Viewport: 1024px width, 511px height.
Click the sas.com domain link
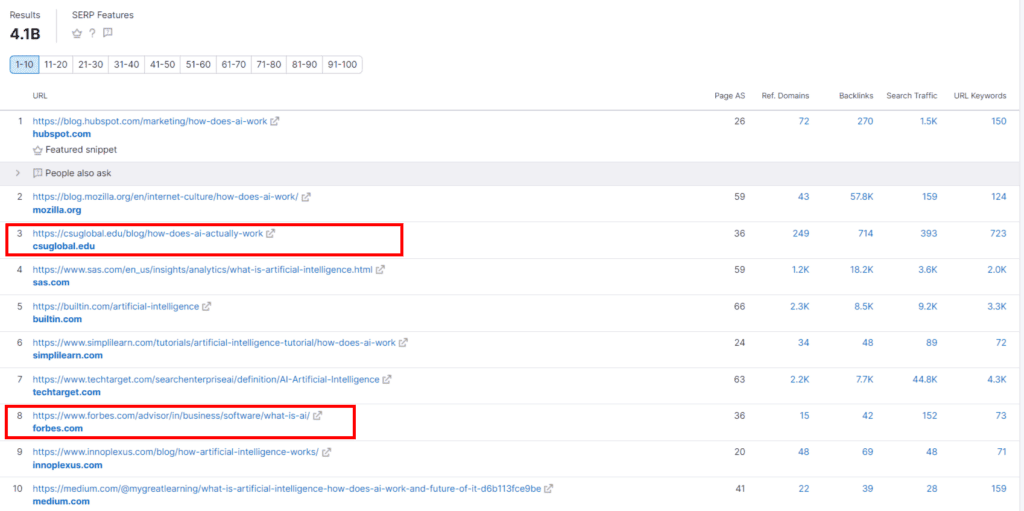click(51, 282)
